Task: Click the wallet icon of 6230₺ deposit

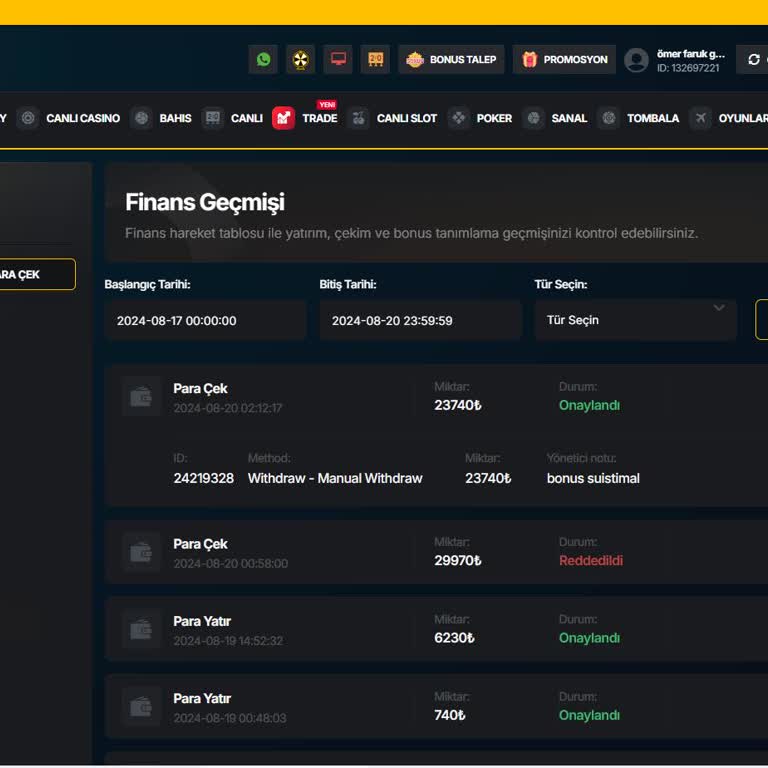Action: [141, 629]
